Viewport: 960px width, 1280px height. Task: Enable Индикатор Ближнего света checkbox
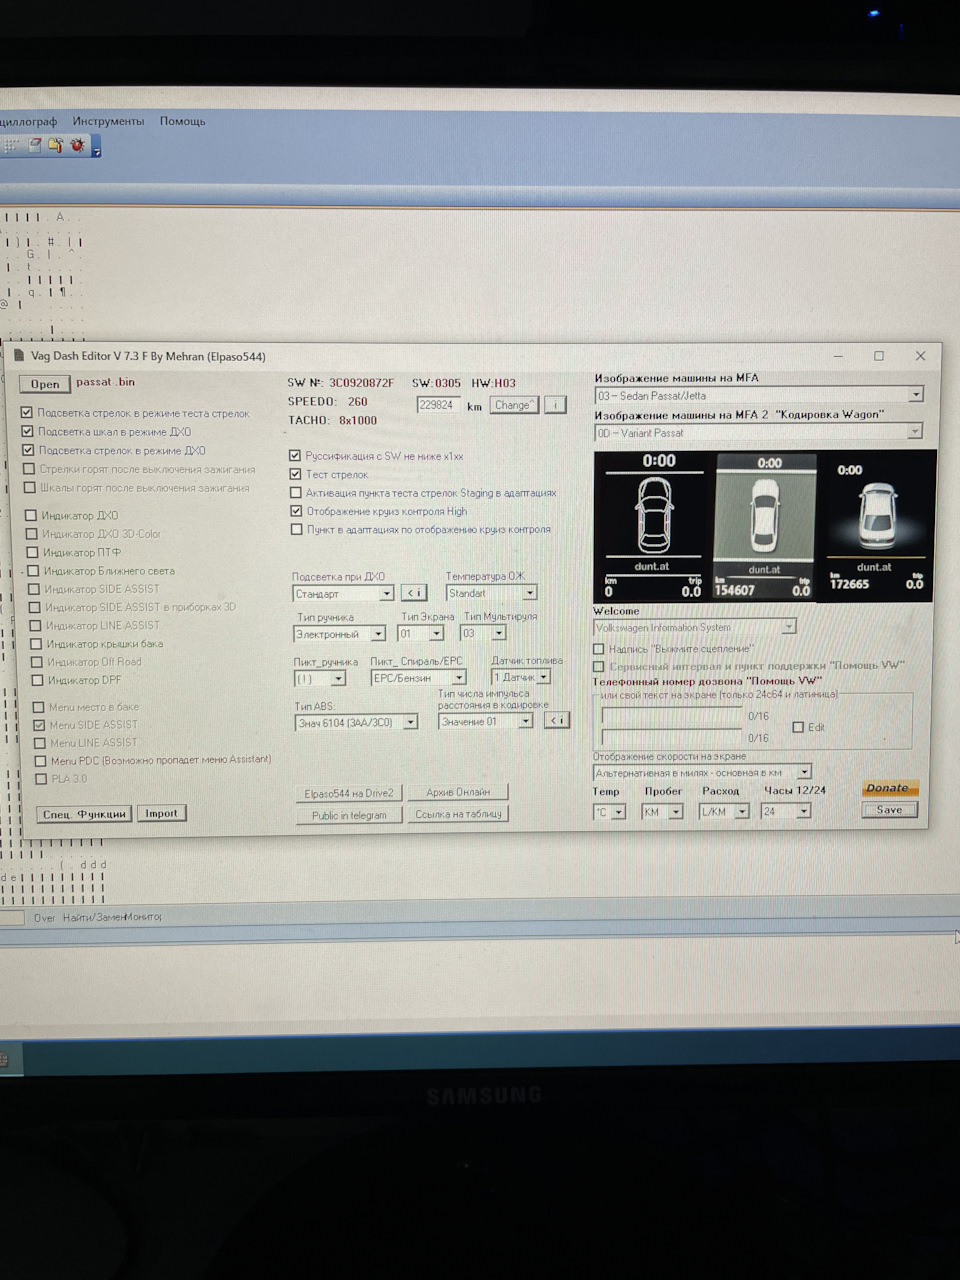(x=33, y=571)
